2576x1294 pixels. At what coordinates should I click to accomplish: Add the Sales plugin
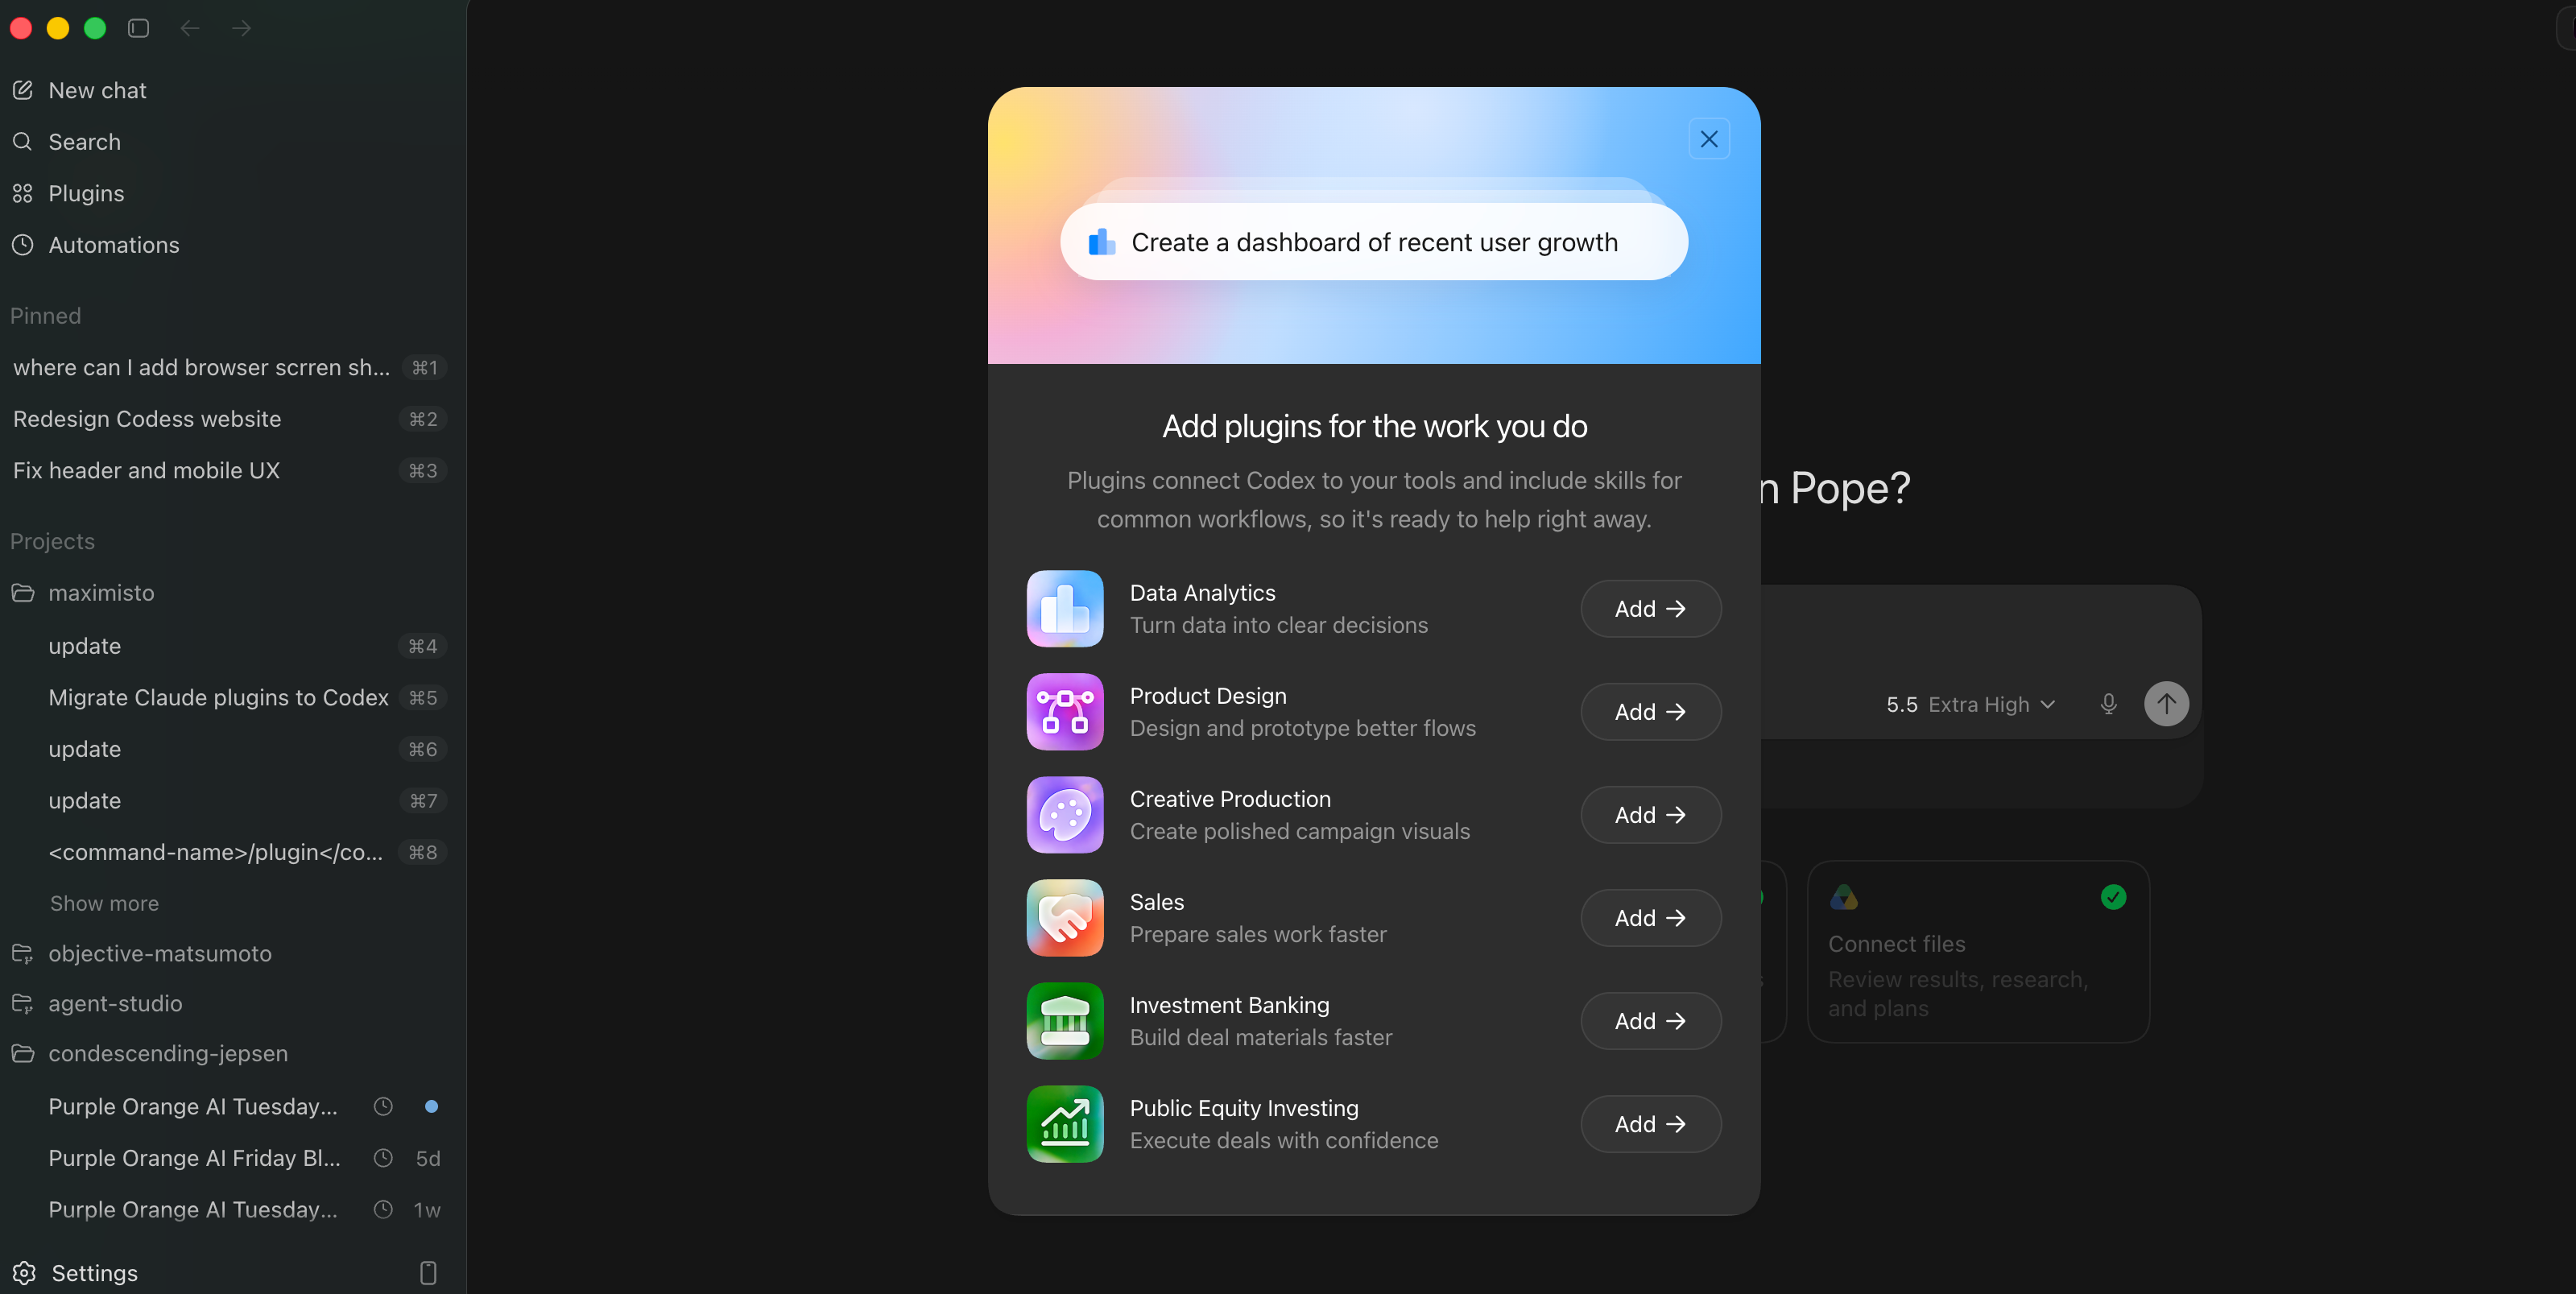1650,918
